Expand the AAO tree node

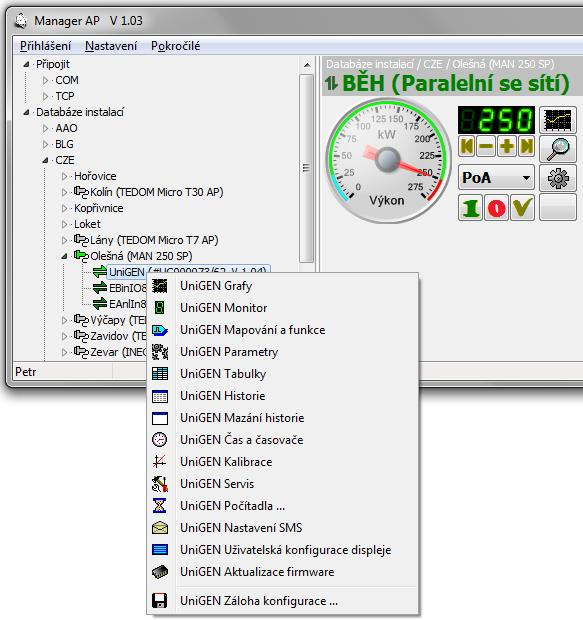(45, 128)
